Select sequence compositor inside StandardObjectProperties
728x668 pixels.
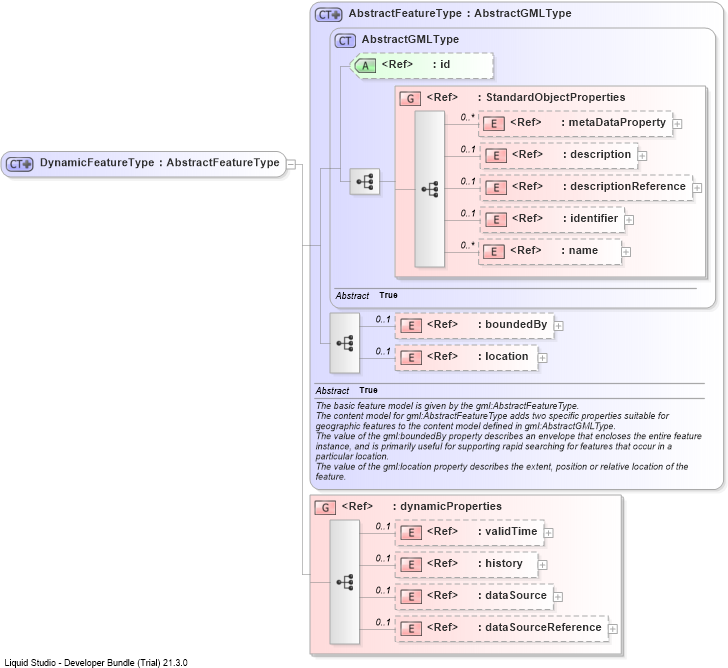[x=429, y=189]
